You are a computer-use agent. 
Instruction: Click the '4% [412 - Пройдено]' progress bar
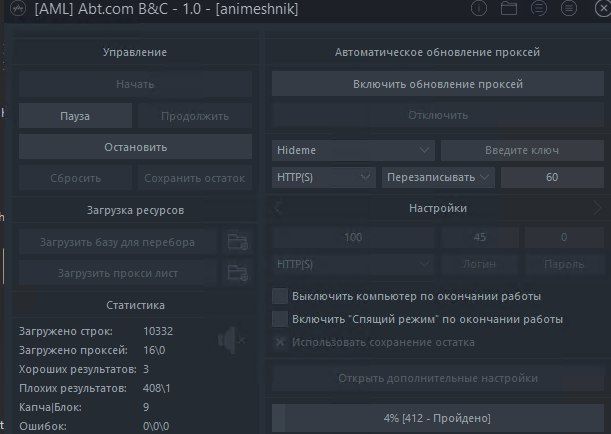[x=437, y=416]
